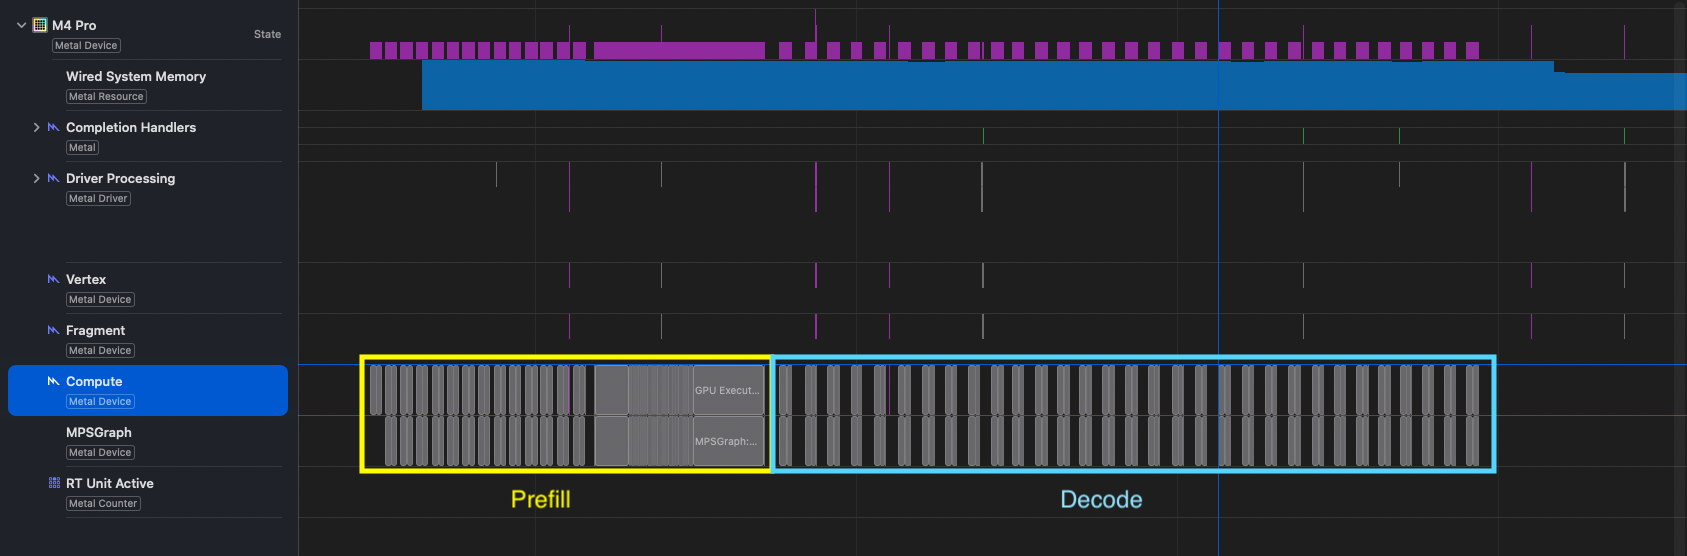Screen dimensions: 1687x556
Task: Select the GPU Execut... compute block
Action: 728,390
